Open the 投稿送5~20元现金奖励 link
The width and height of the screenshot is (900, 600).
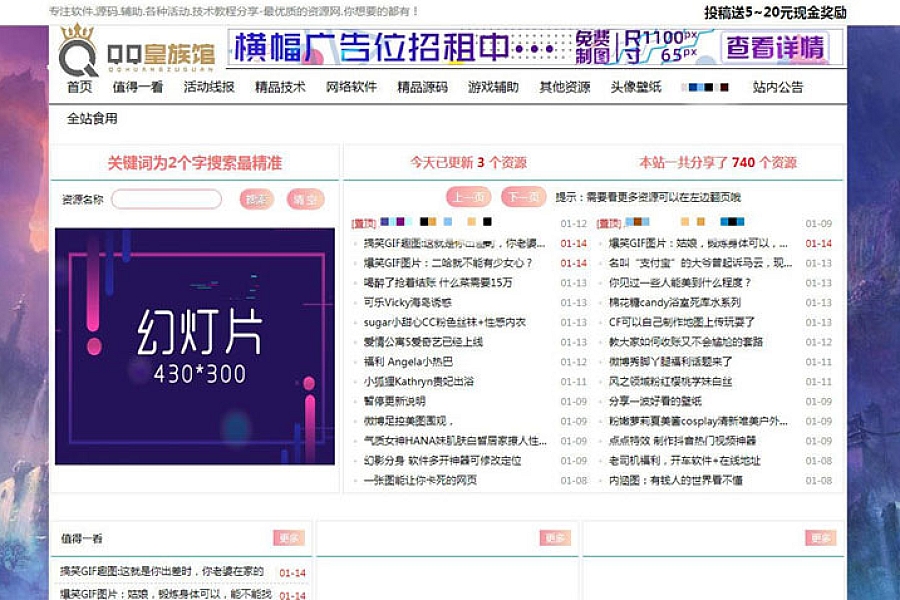coord(775,12)
